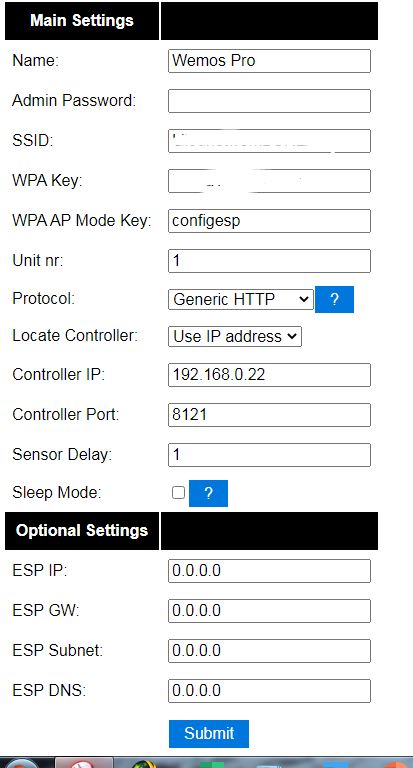Open the Locate Controller dropdown
The height and width of the screenshot is (768, 413).
(235, 336)
